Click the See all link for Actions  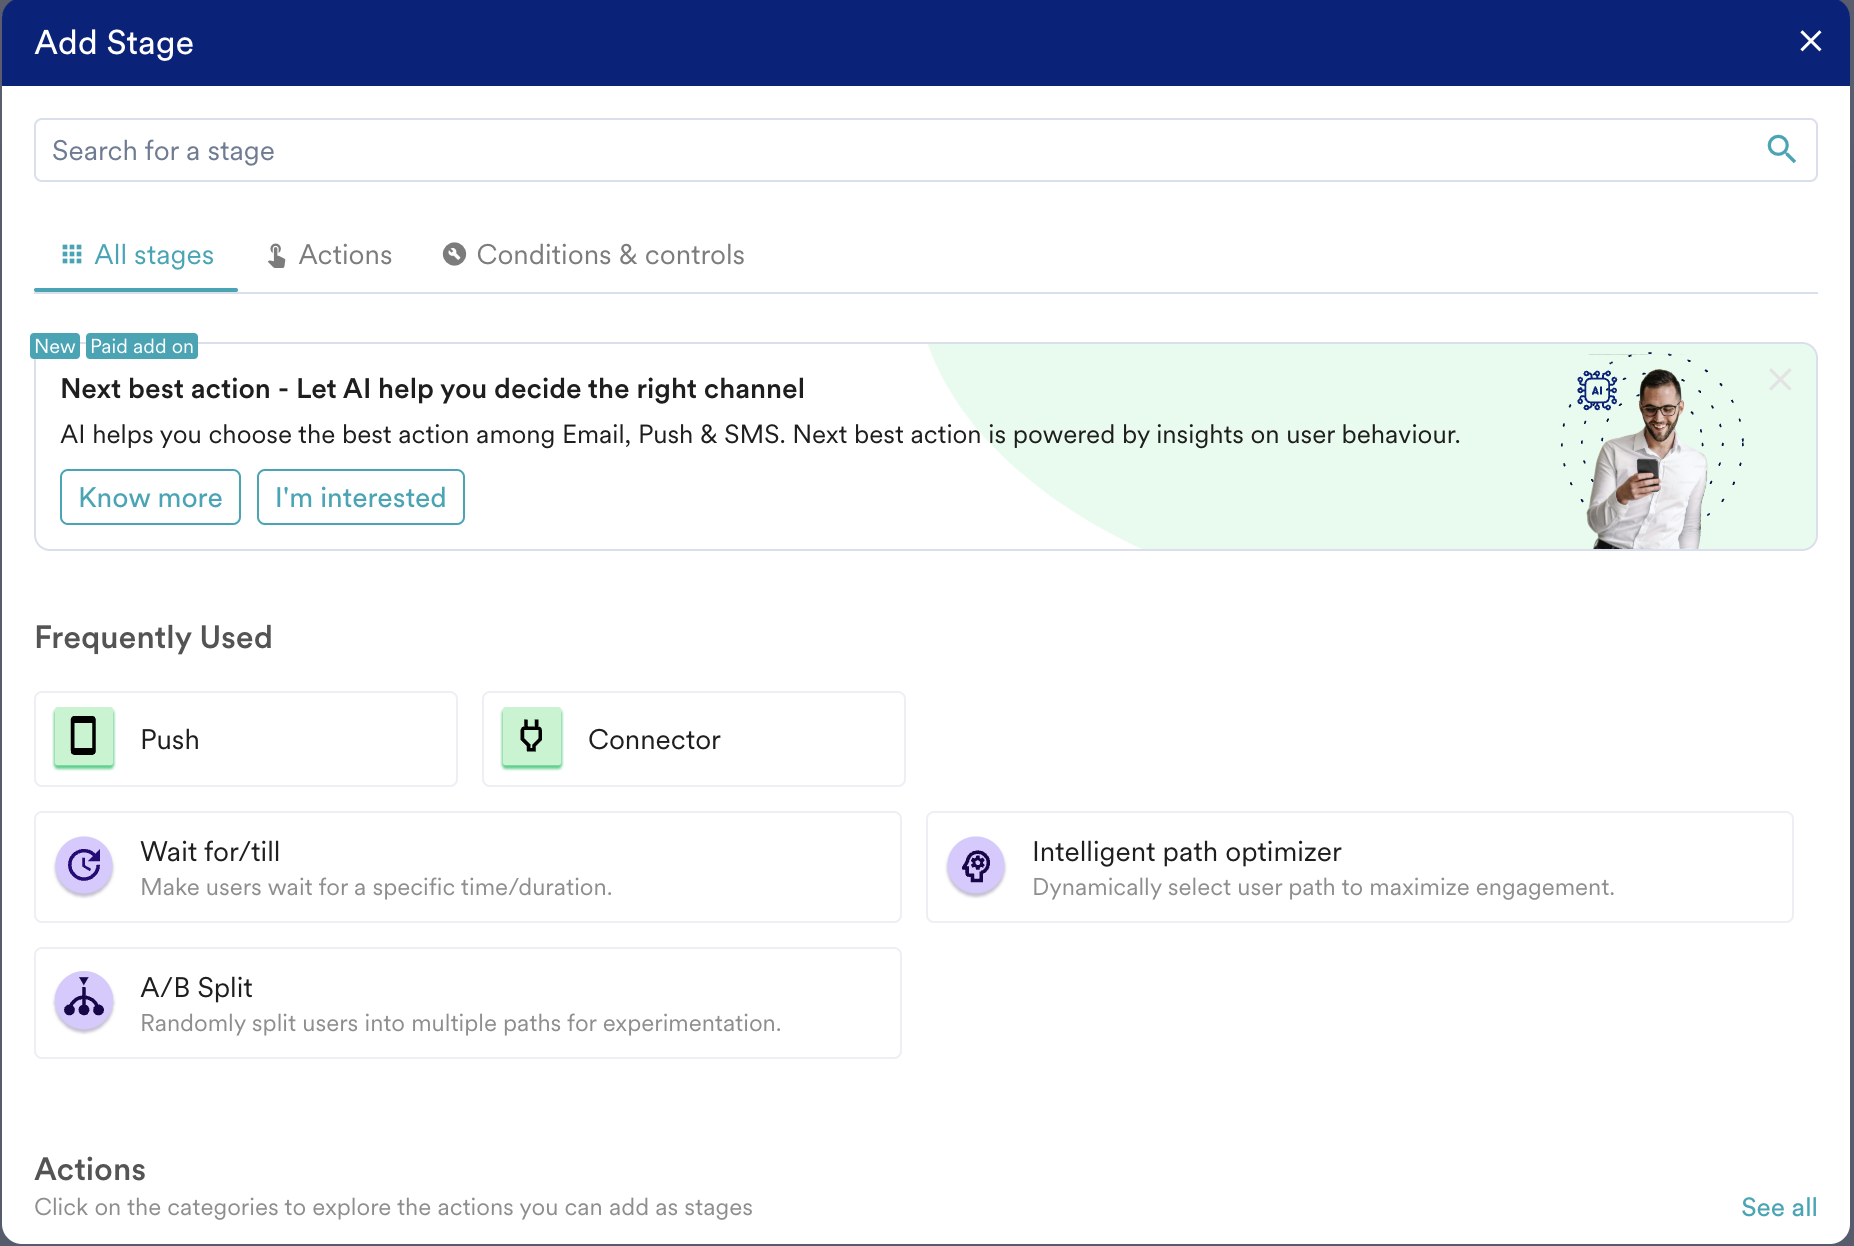pos(1779,1207)
